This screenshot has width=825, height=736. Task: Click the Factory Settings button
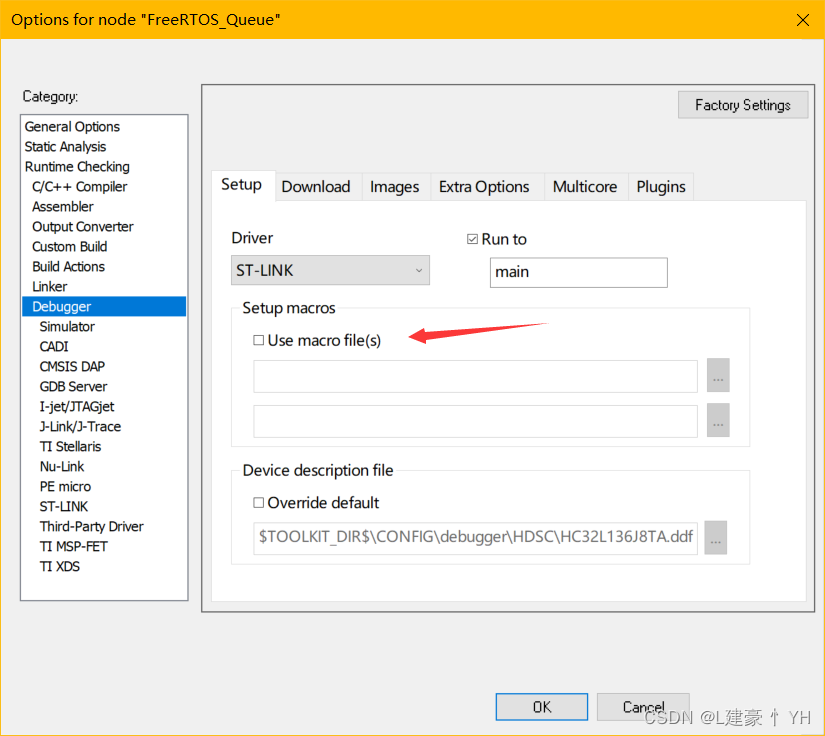pos(742,105)
